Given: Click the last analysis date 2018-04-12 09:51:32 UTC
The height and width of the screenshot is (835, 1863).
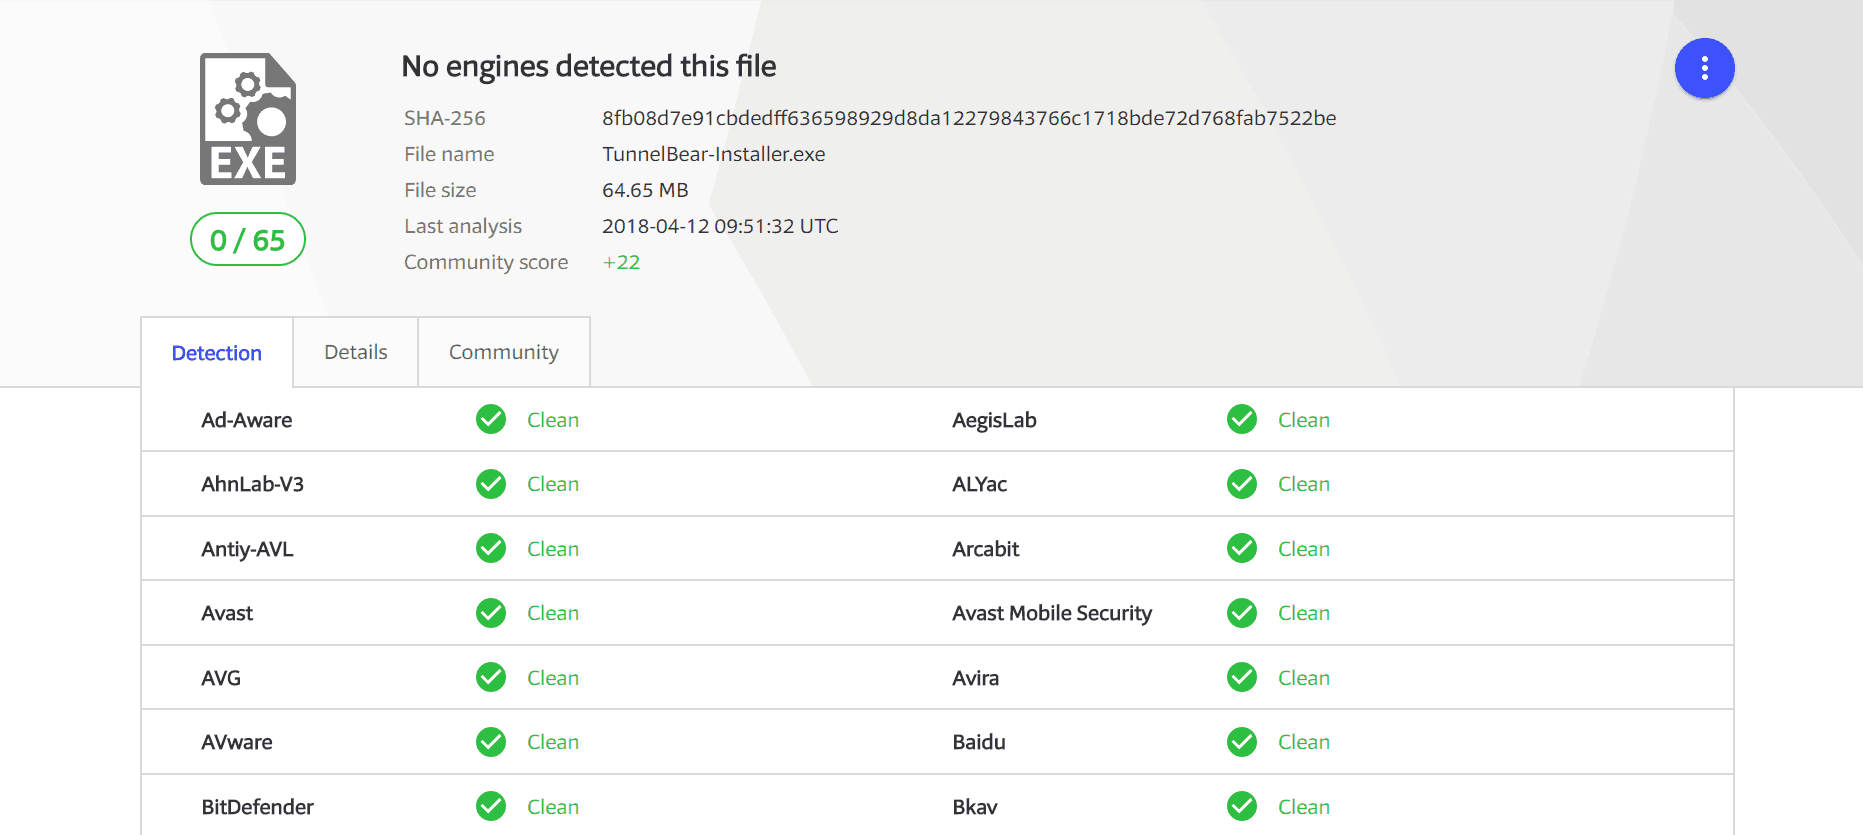Looking at the screenshot, I should coord(720,226).
